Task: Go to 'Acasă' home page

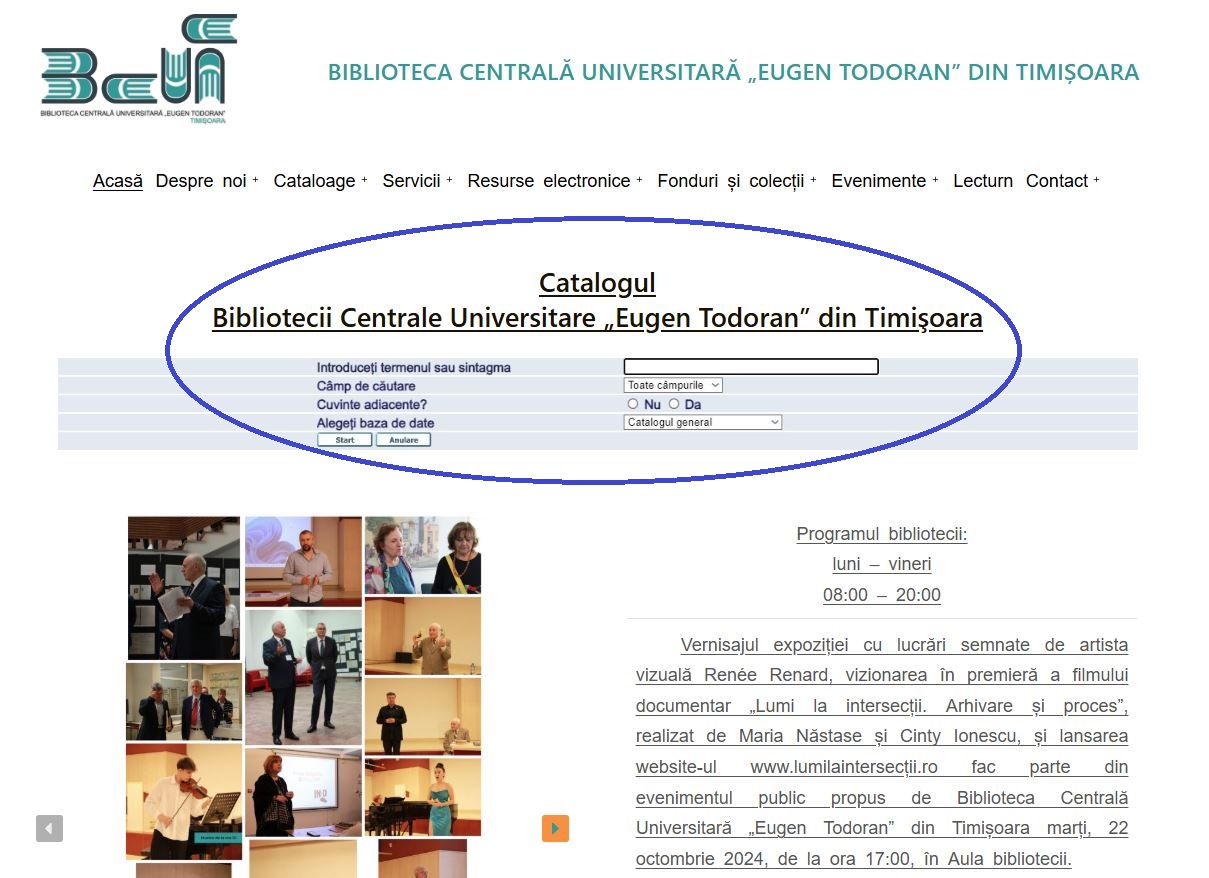Action: [118, 181]
